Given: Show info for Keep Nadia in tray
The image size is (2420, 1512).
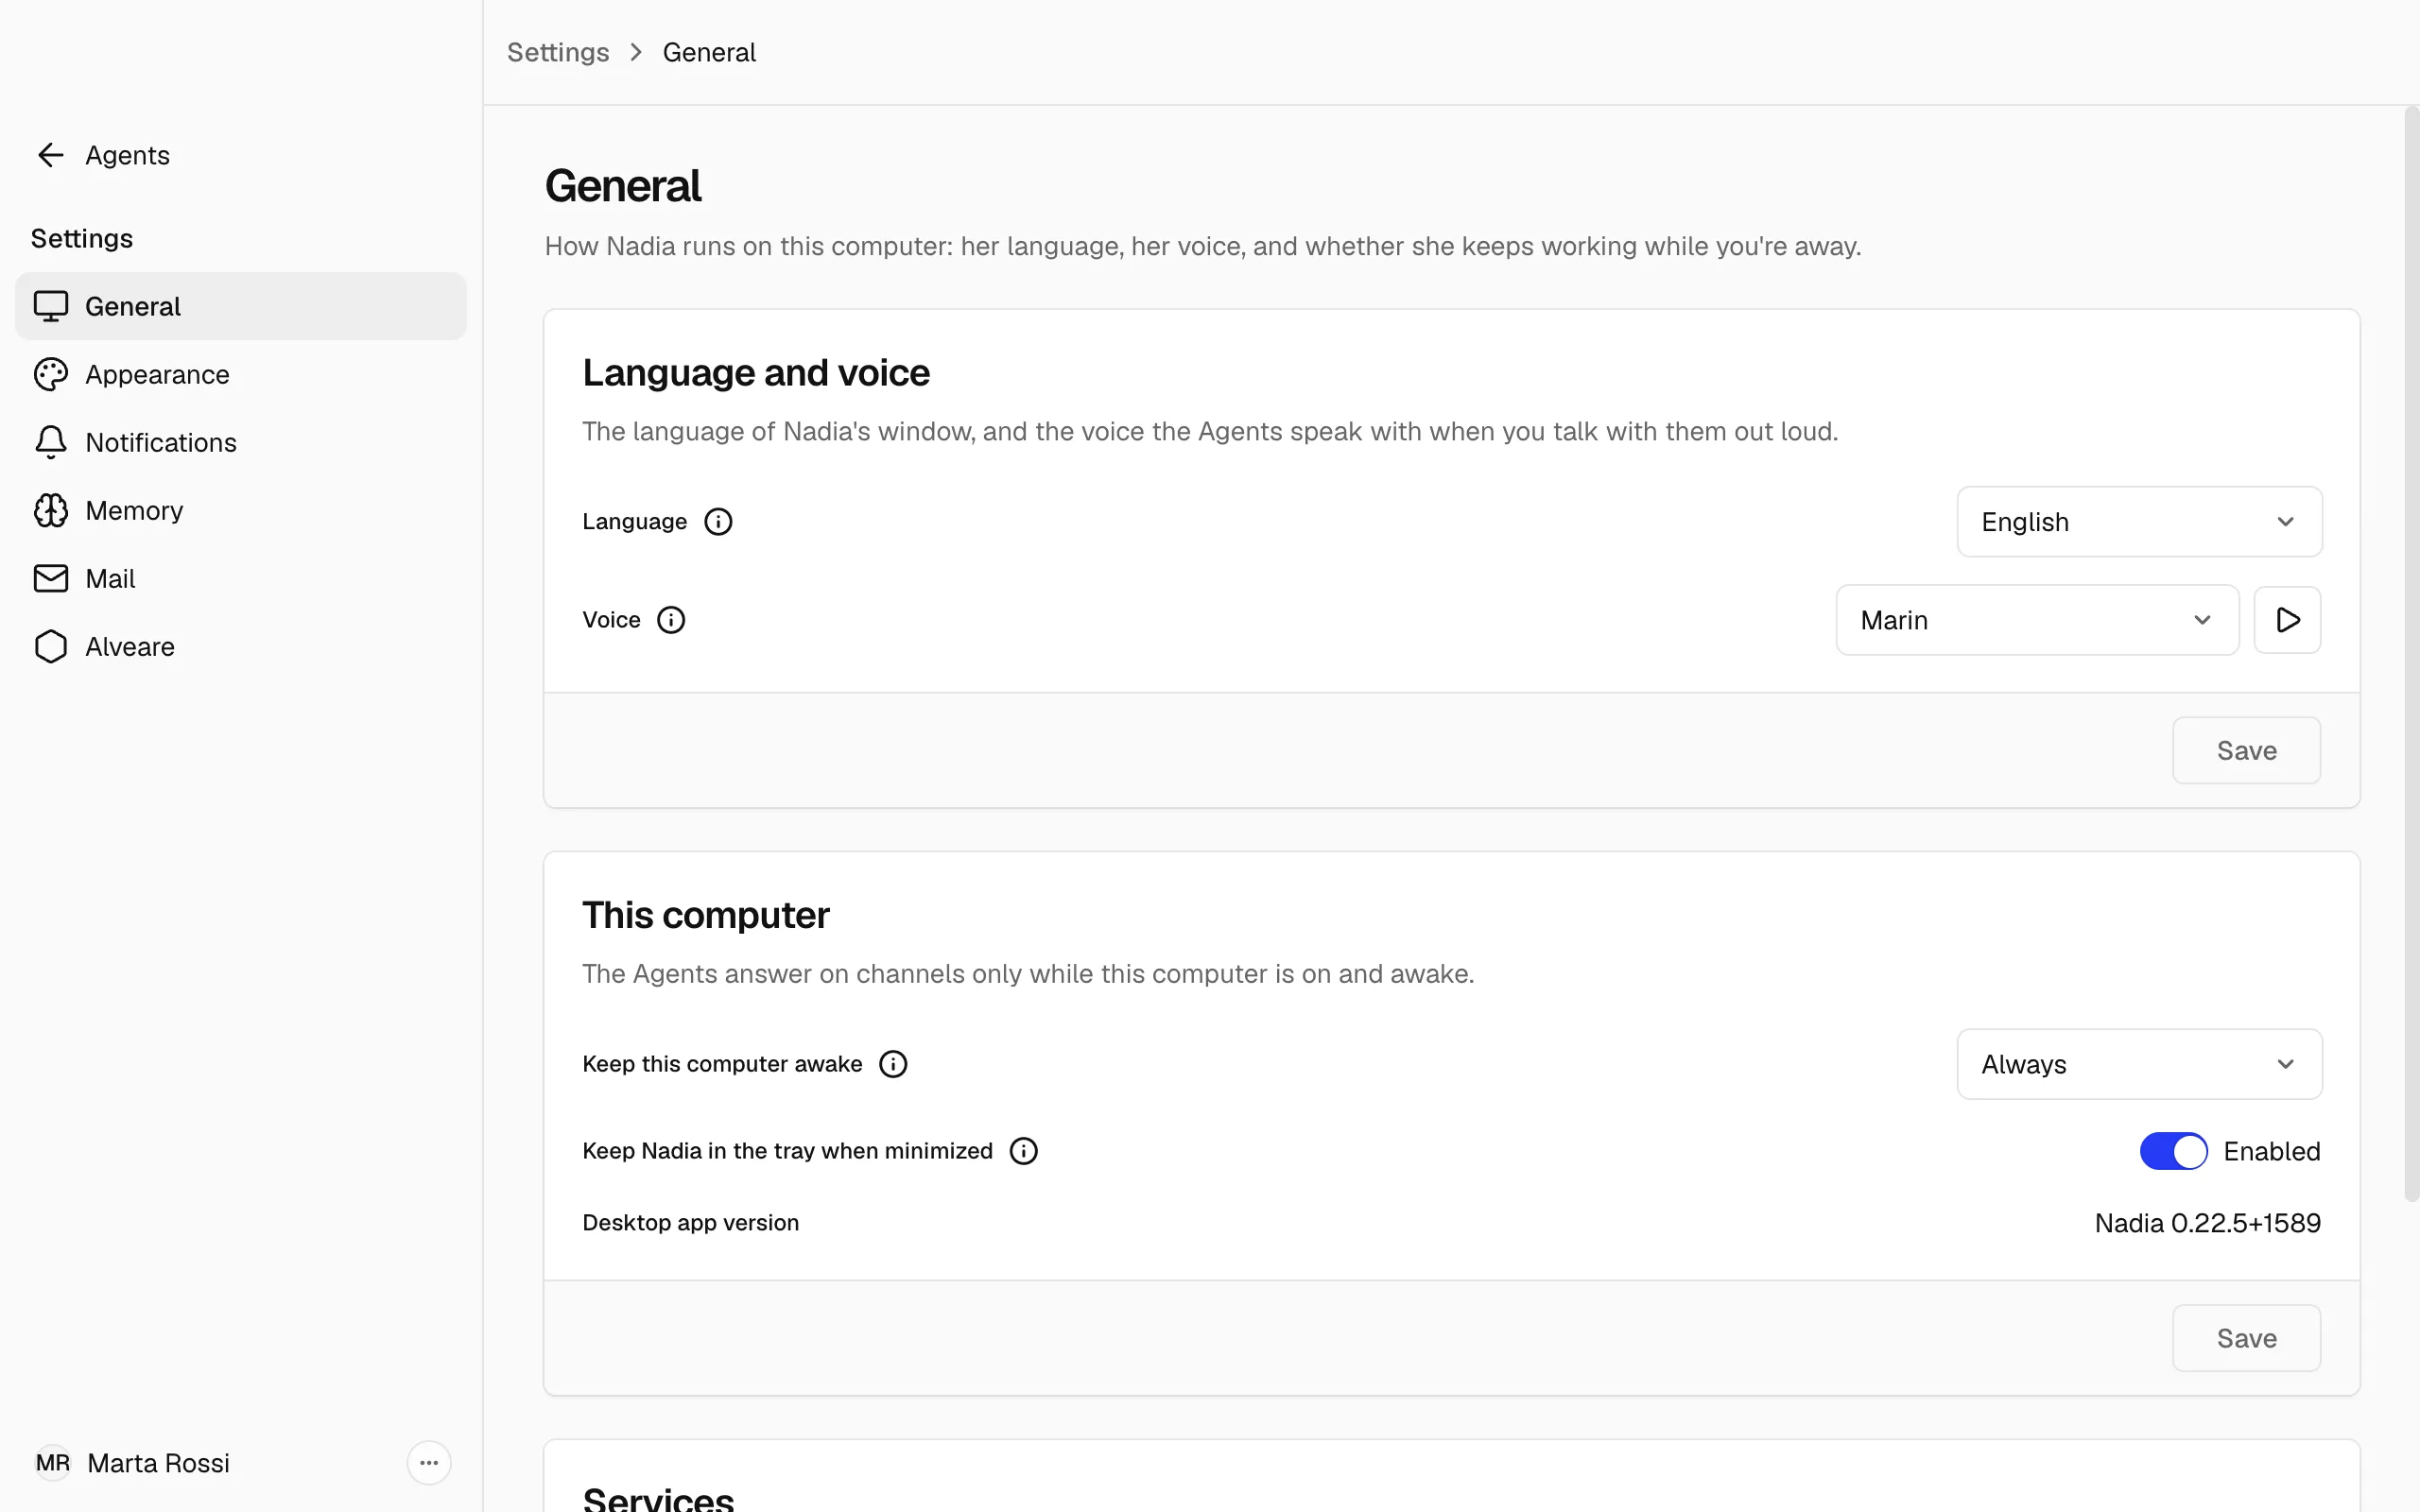Looking at the screenshot, I should [1023, 1151].
